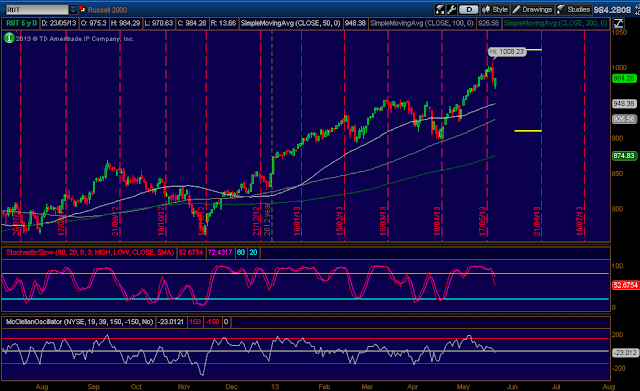Click the L: 970.63 low value

(159, 23)
